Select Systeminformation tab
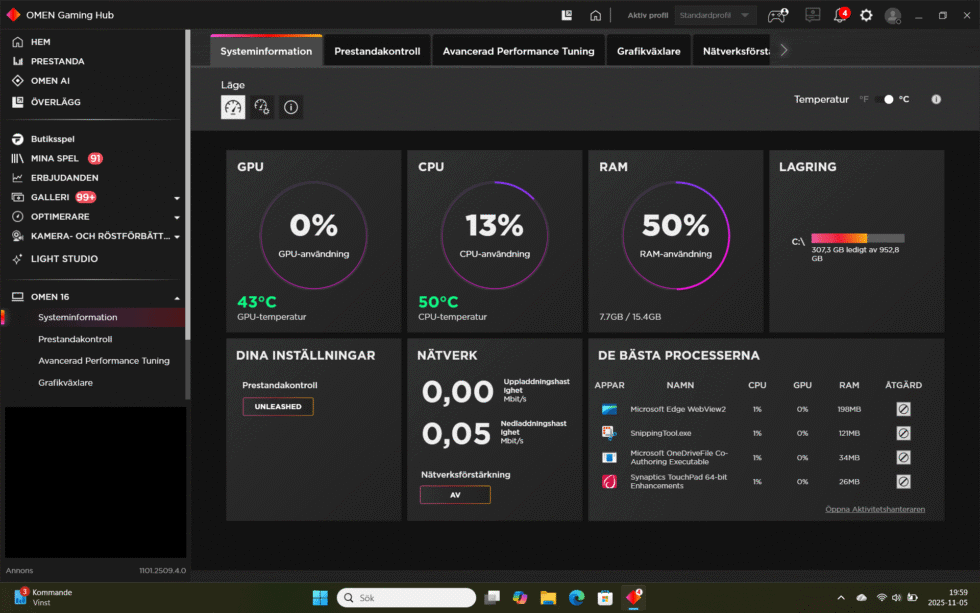Viewport: 980px width, 613px height. 266,51
